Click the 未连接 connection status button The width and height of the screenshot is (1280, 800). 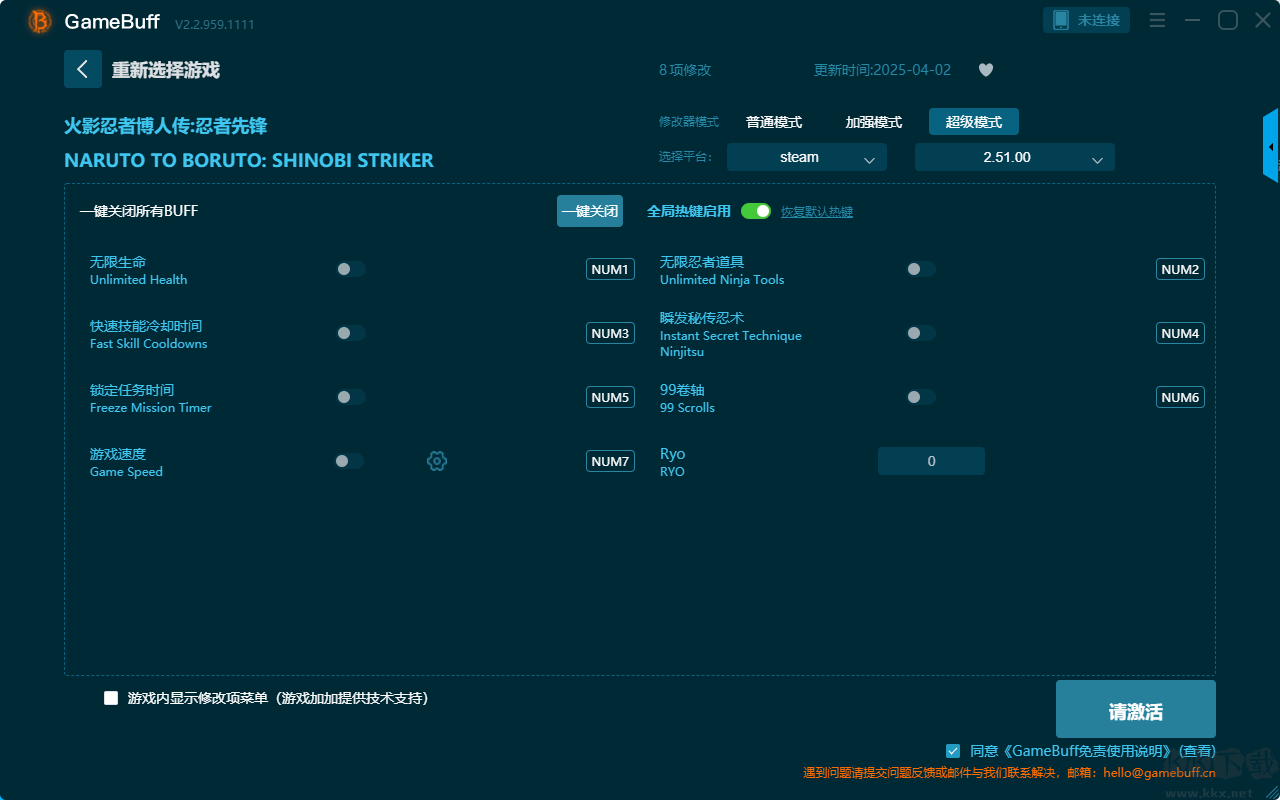(x=1087, y=20)
